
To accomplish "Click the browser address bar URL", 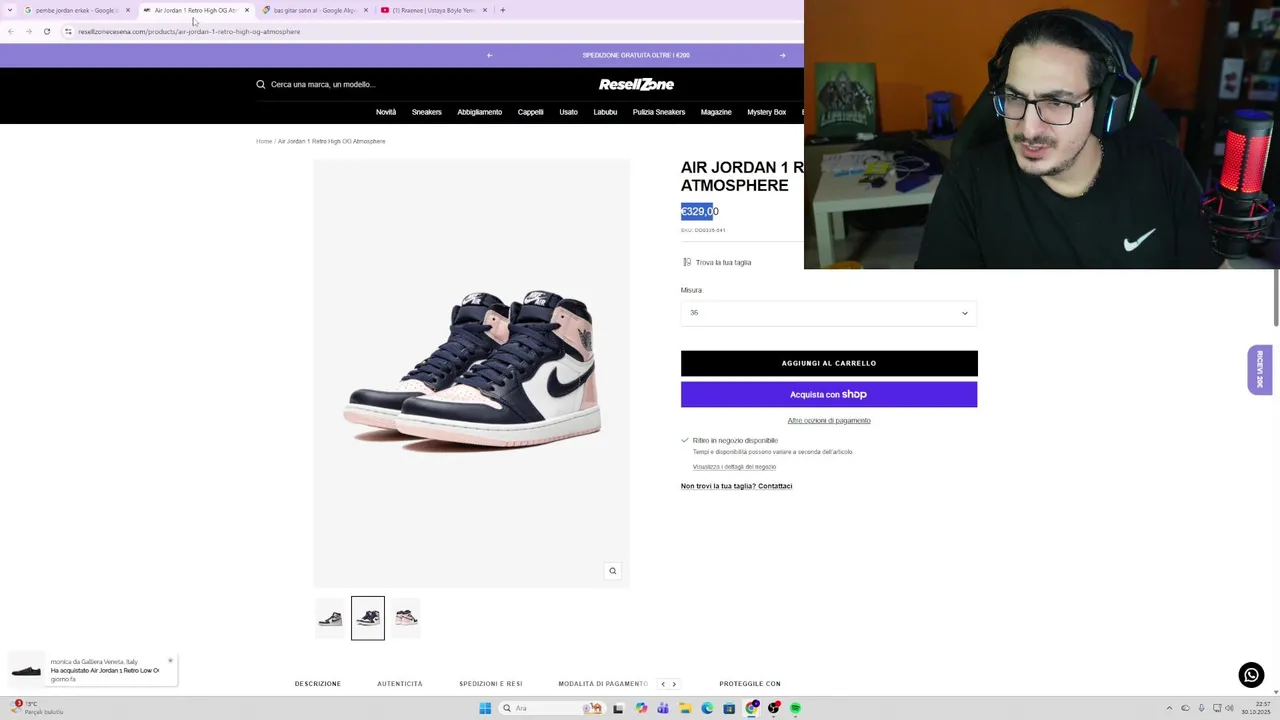I will pos(189,31).
